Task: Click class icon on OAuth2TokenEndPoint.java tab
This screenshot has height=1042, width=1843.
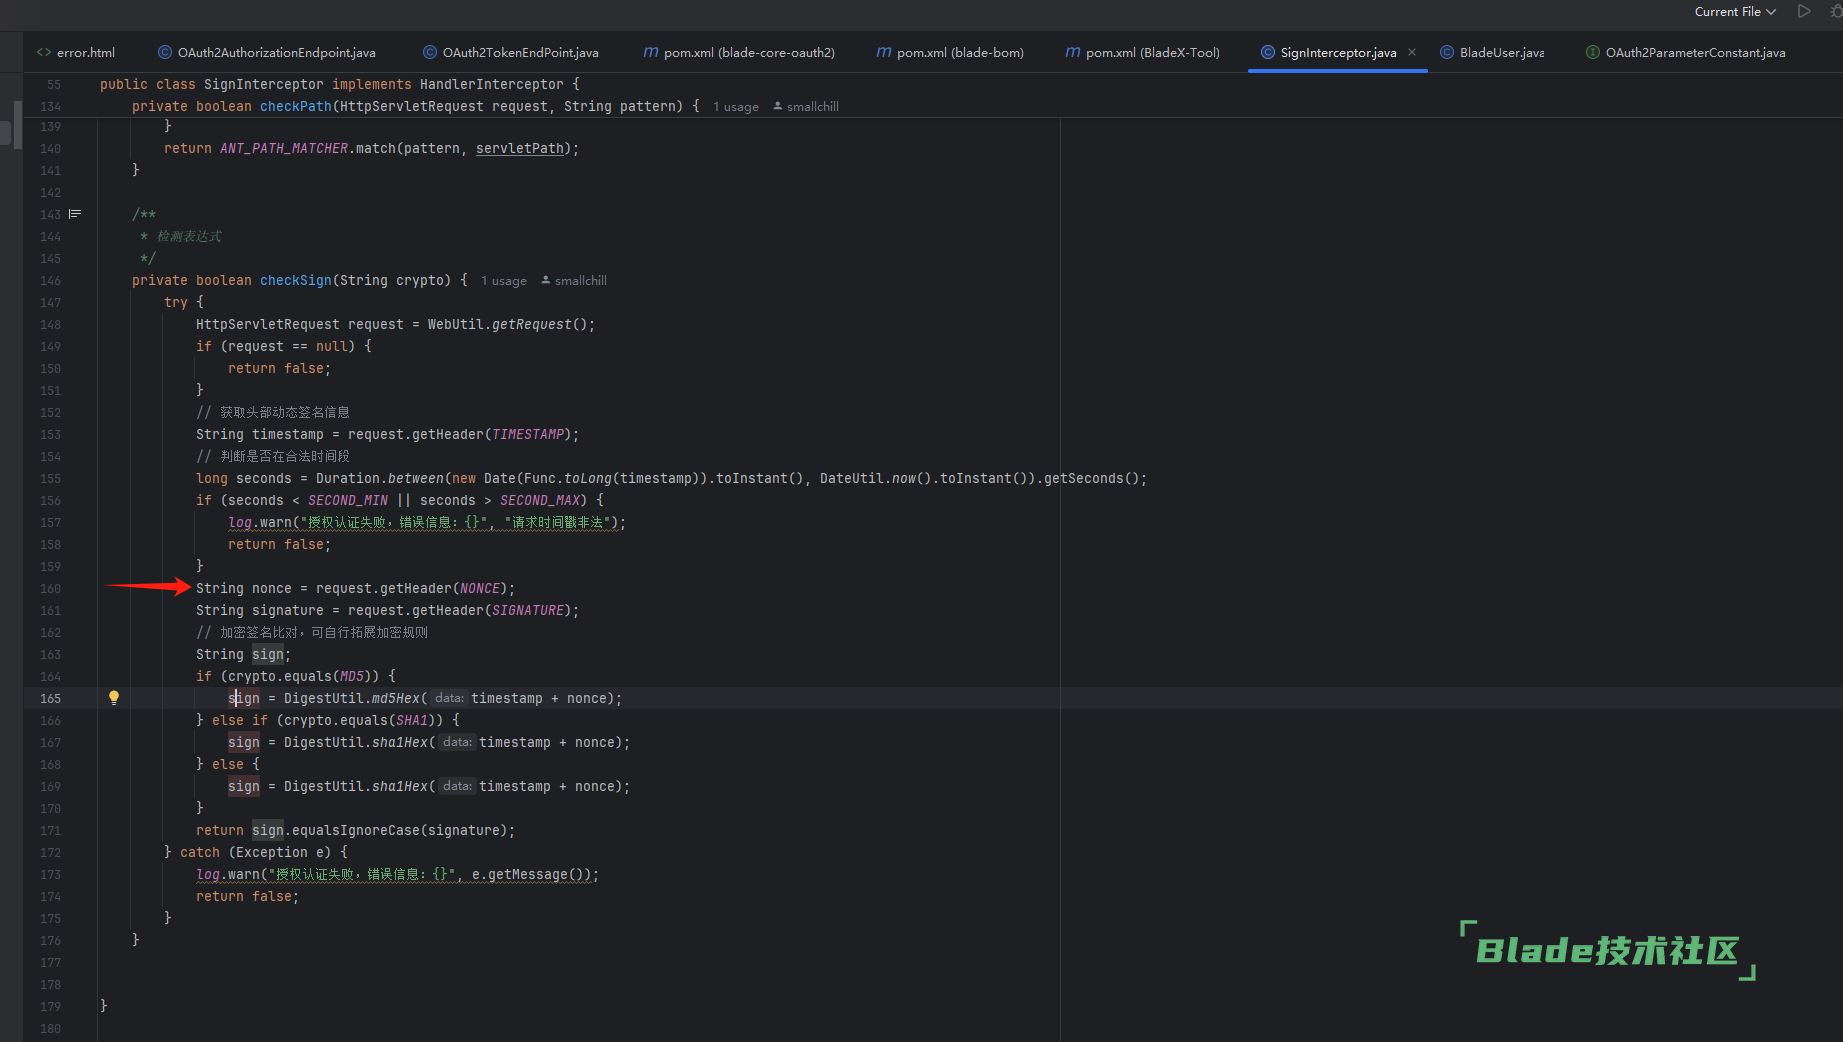Action: point(430,53)
